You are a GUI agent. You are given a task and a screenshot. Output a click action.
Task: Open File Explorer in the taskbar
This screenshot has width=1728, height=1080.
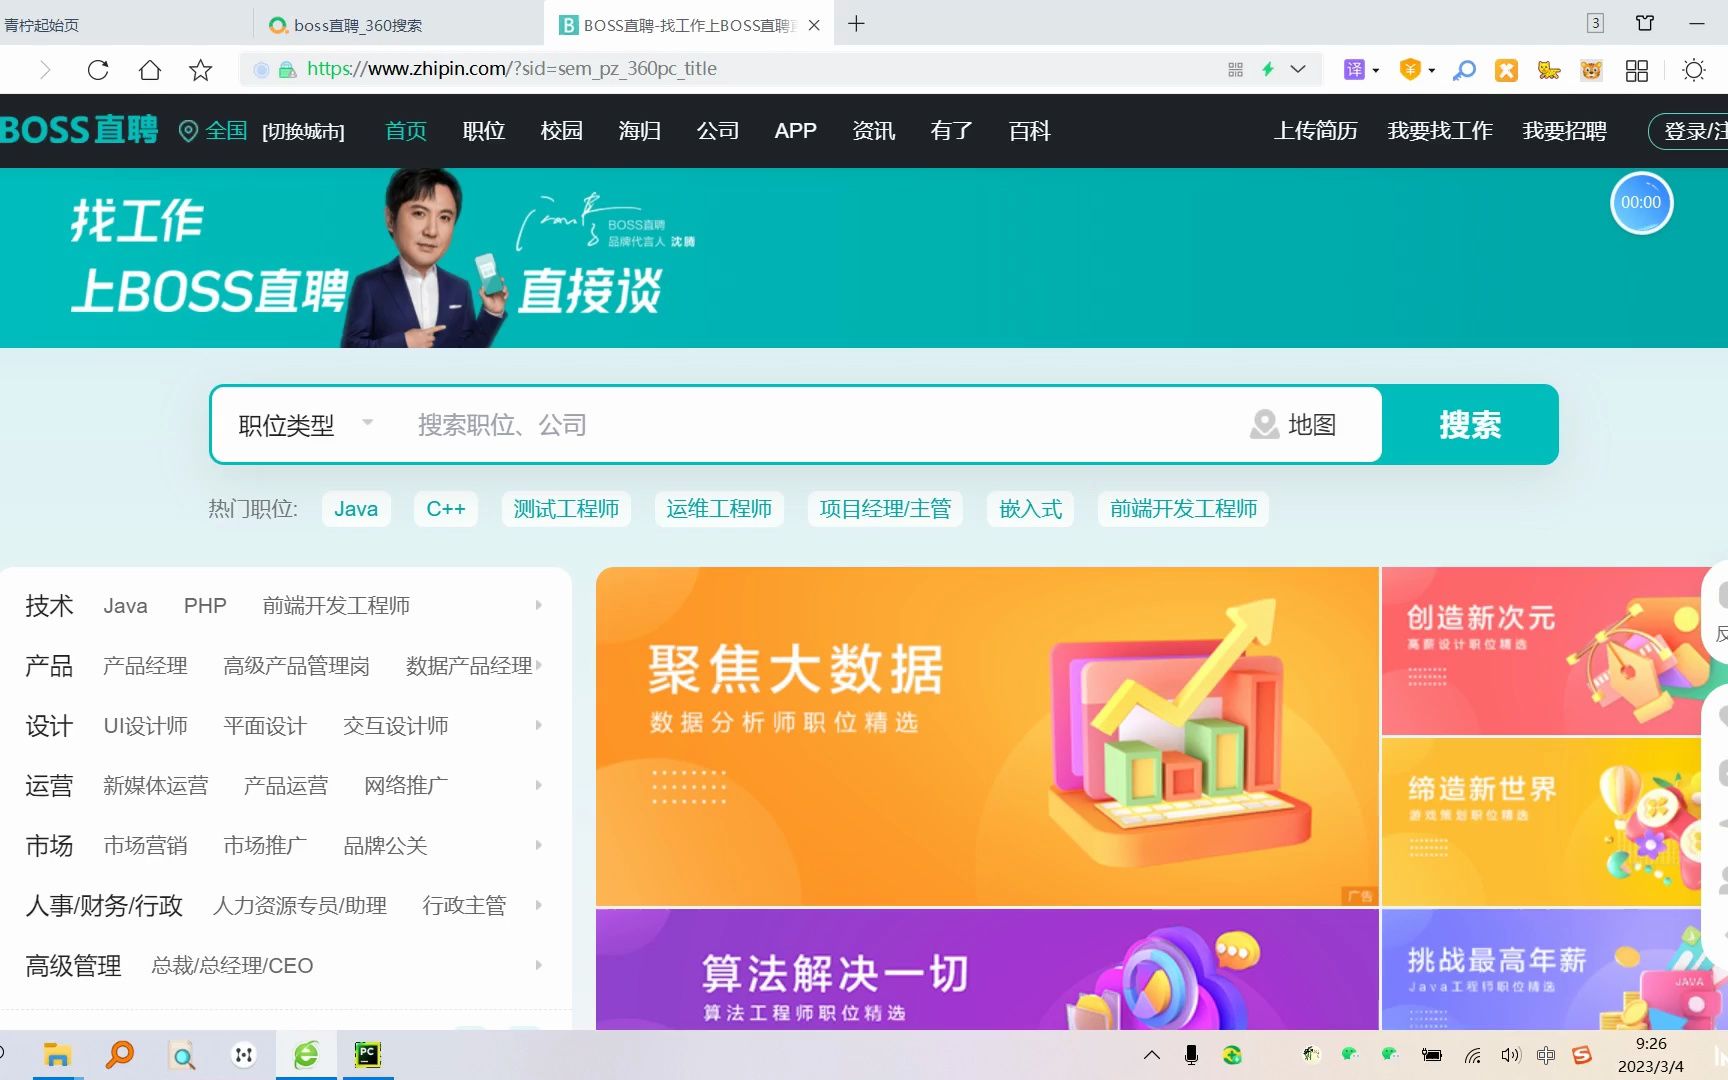coord(57,1055)
